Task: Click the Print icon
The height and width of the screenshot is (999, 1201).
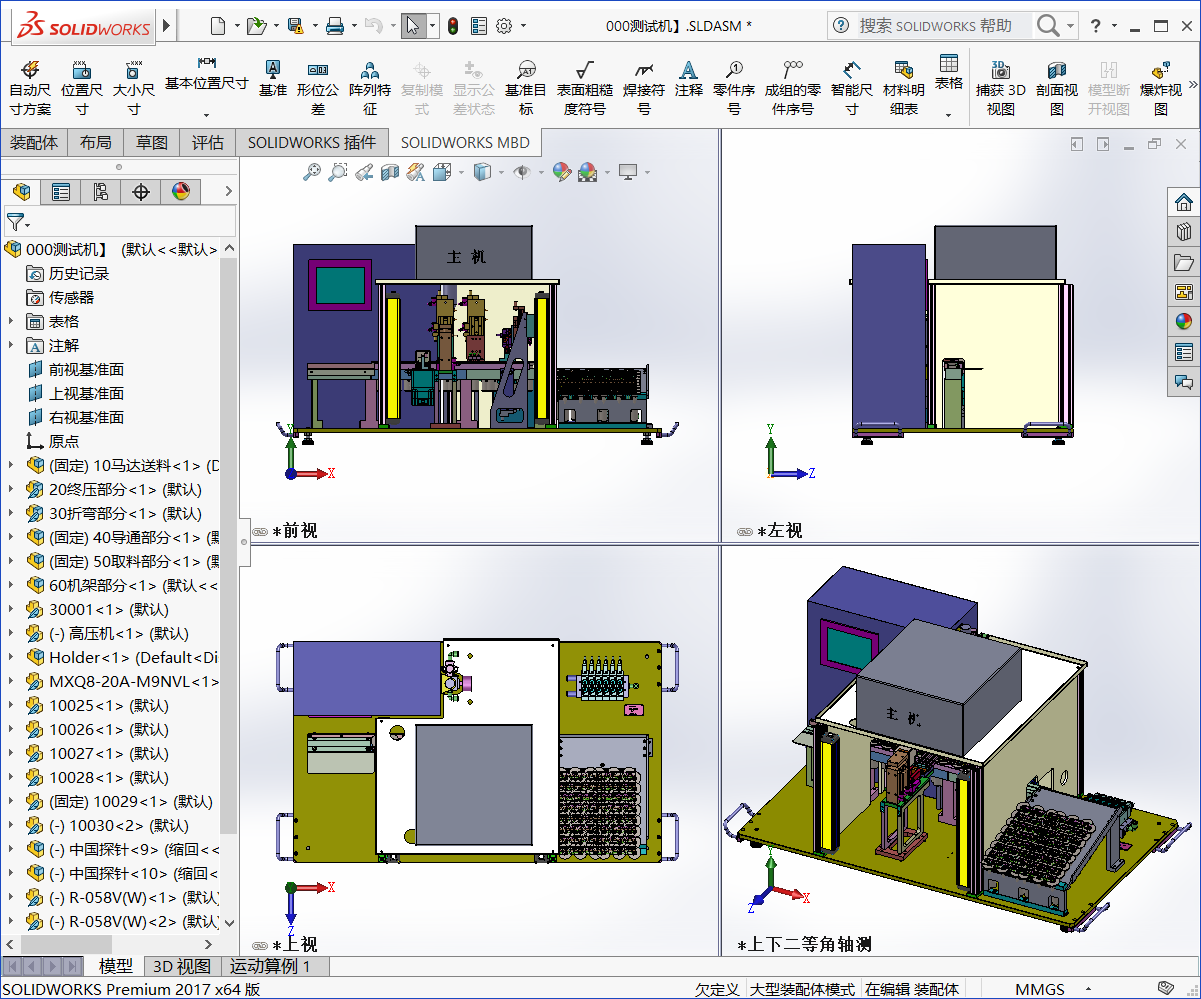Action: click(336, 25)
